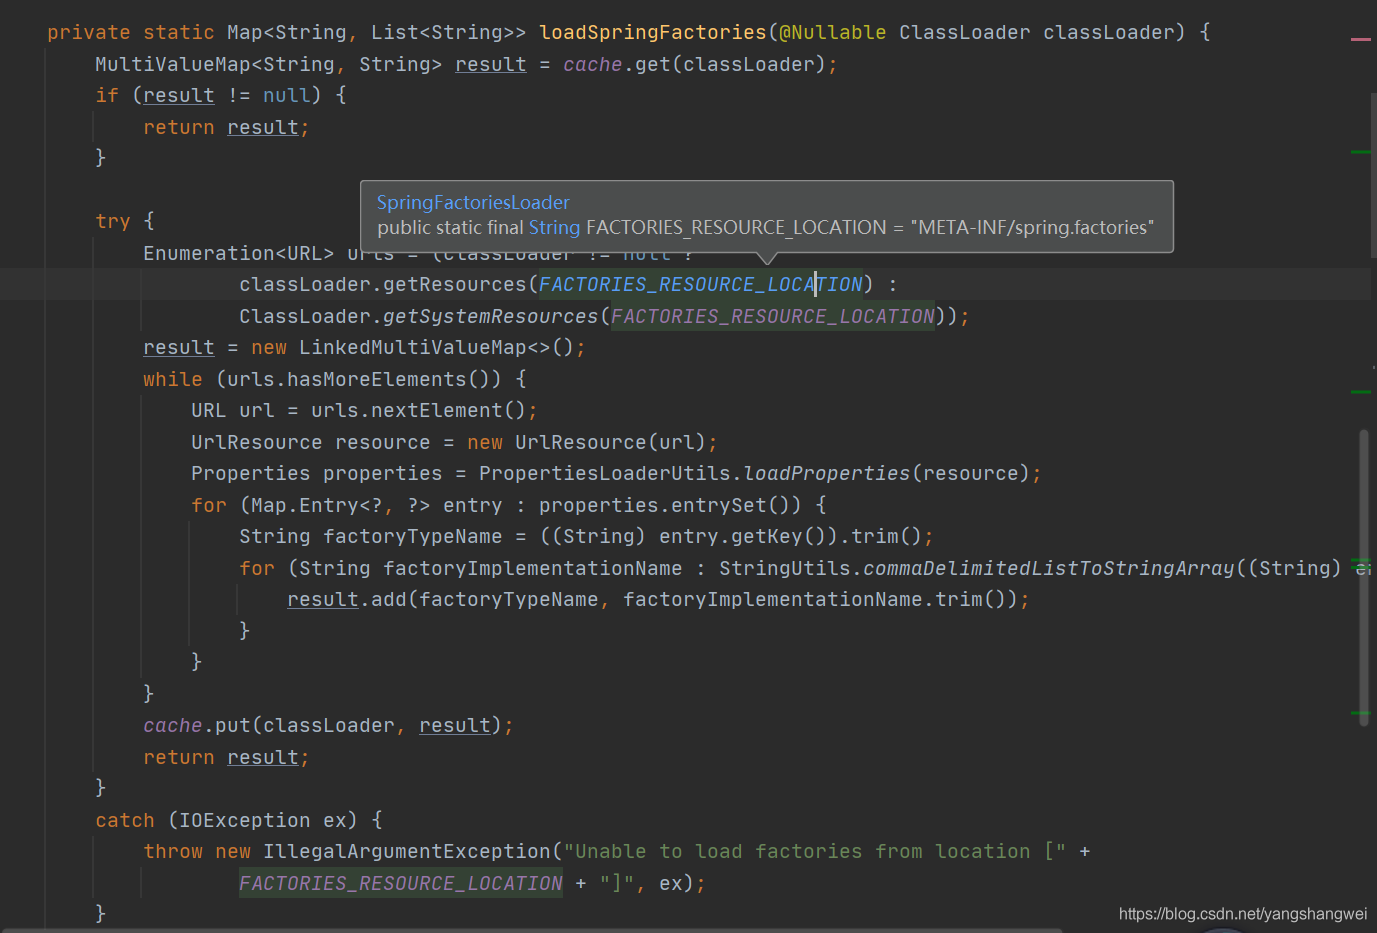Screen dimensions: 1377x933
Task: Click the loadProperties method call
Action: point(826,474)
